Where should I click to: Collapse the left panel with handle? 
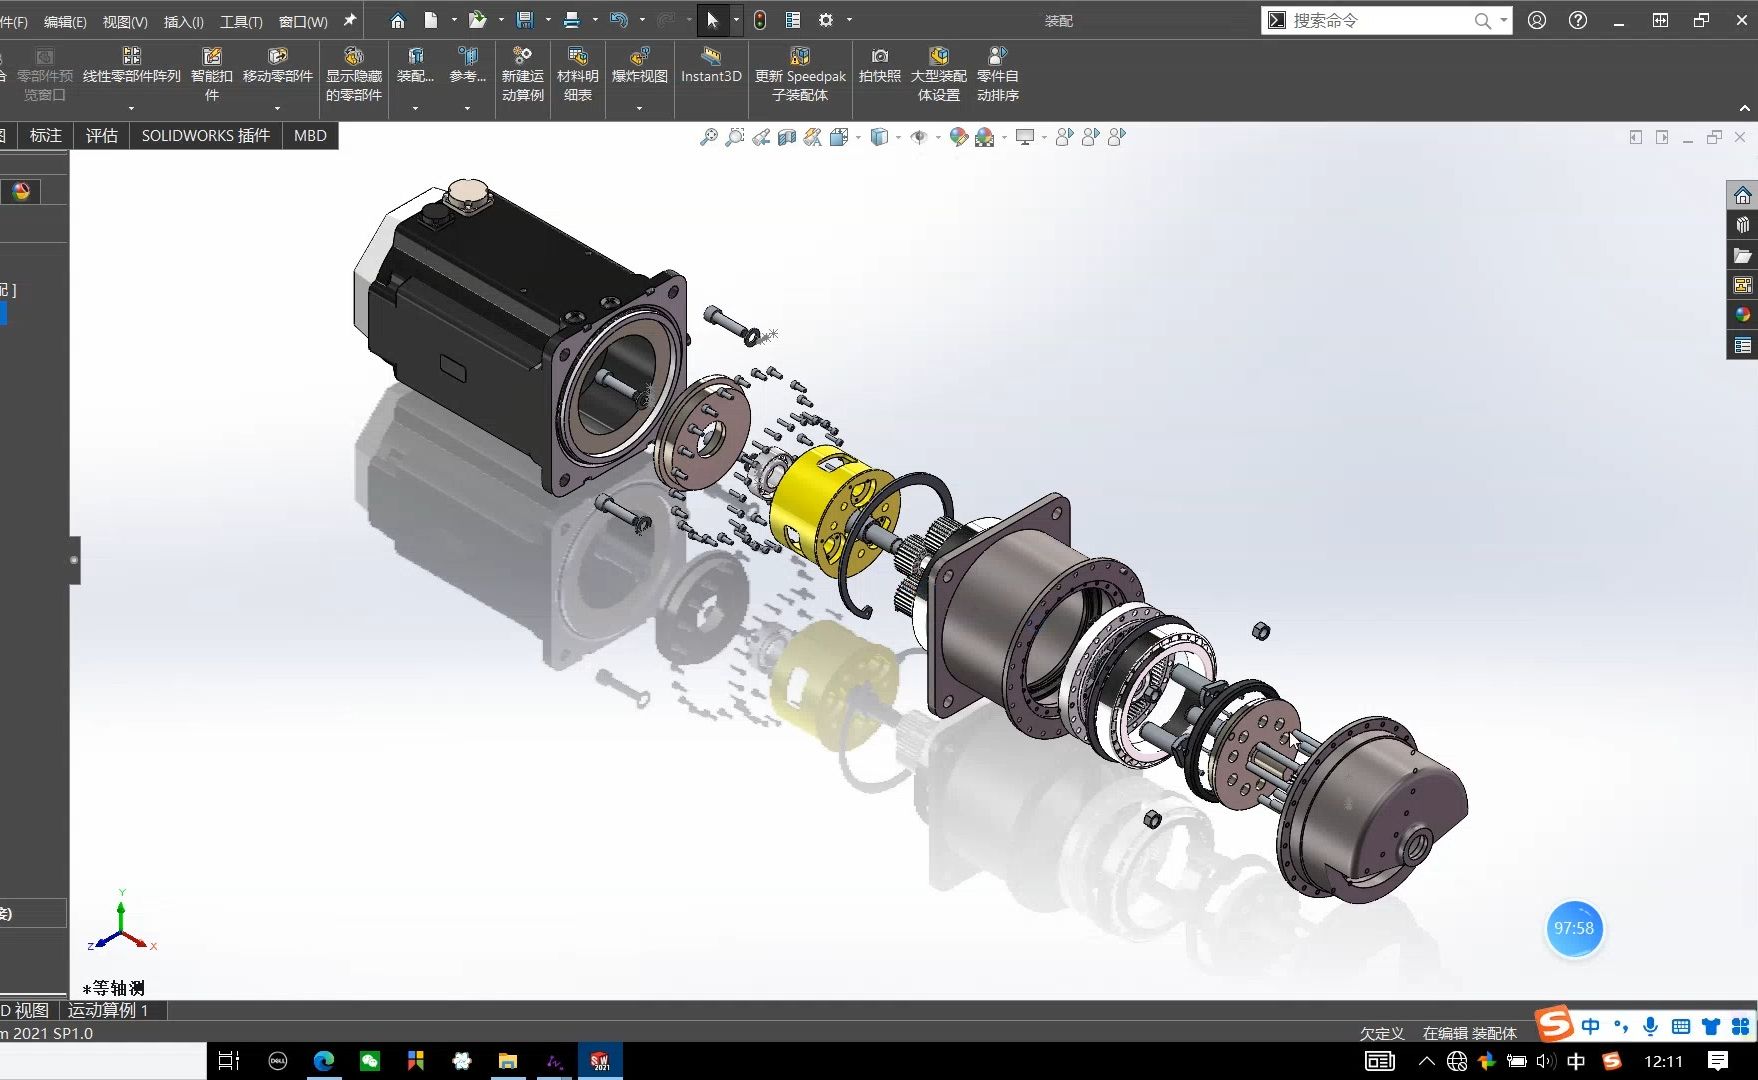pyautogui.click(x=74, y=560)
